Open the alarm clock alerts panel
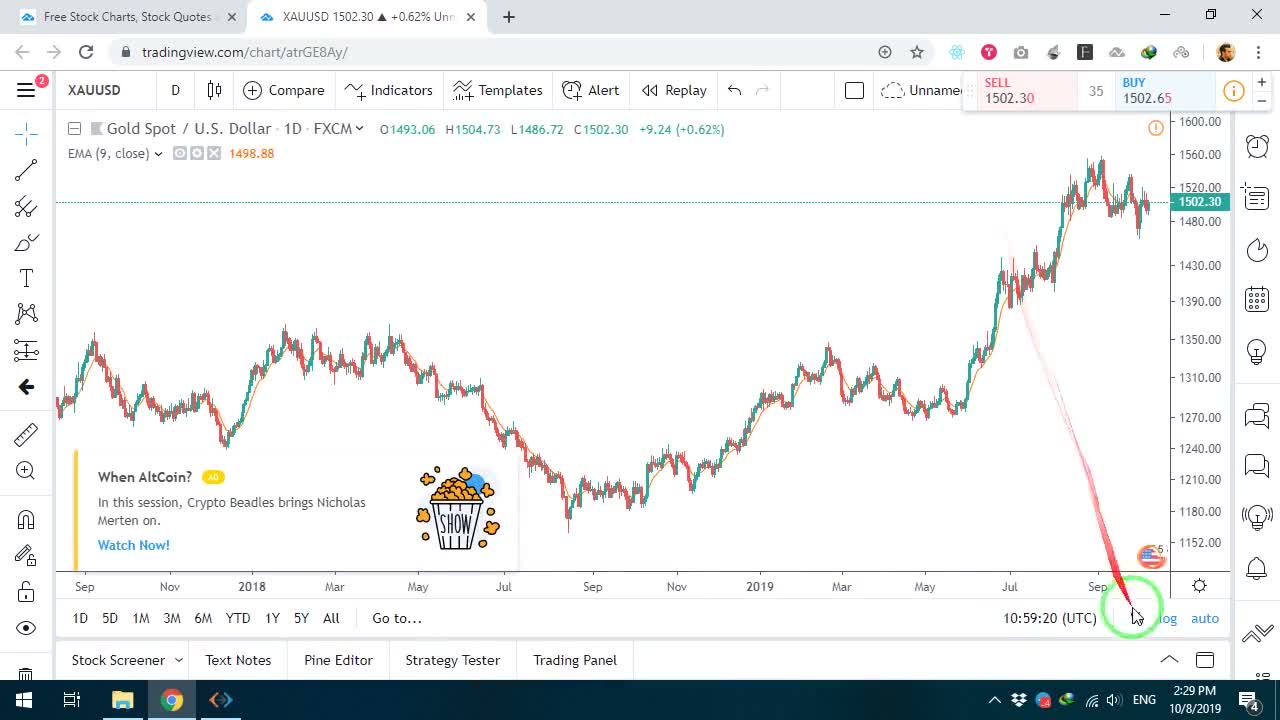The height and width of the screenshot is (720, 1280). (1257, 146)
